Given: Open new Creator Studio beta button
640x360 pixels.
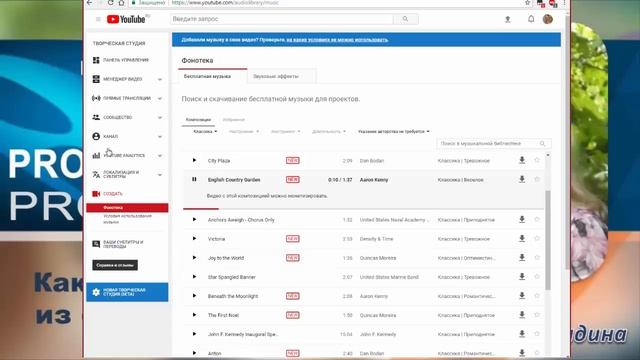Looking at the screenshot, I should point(127,292).
